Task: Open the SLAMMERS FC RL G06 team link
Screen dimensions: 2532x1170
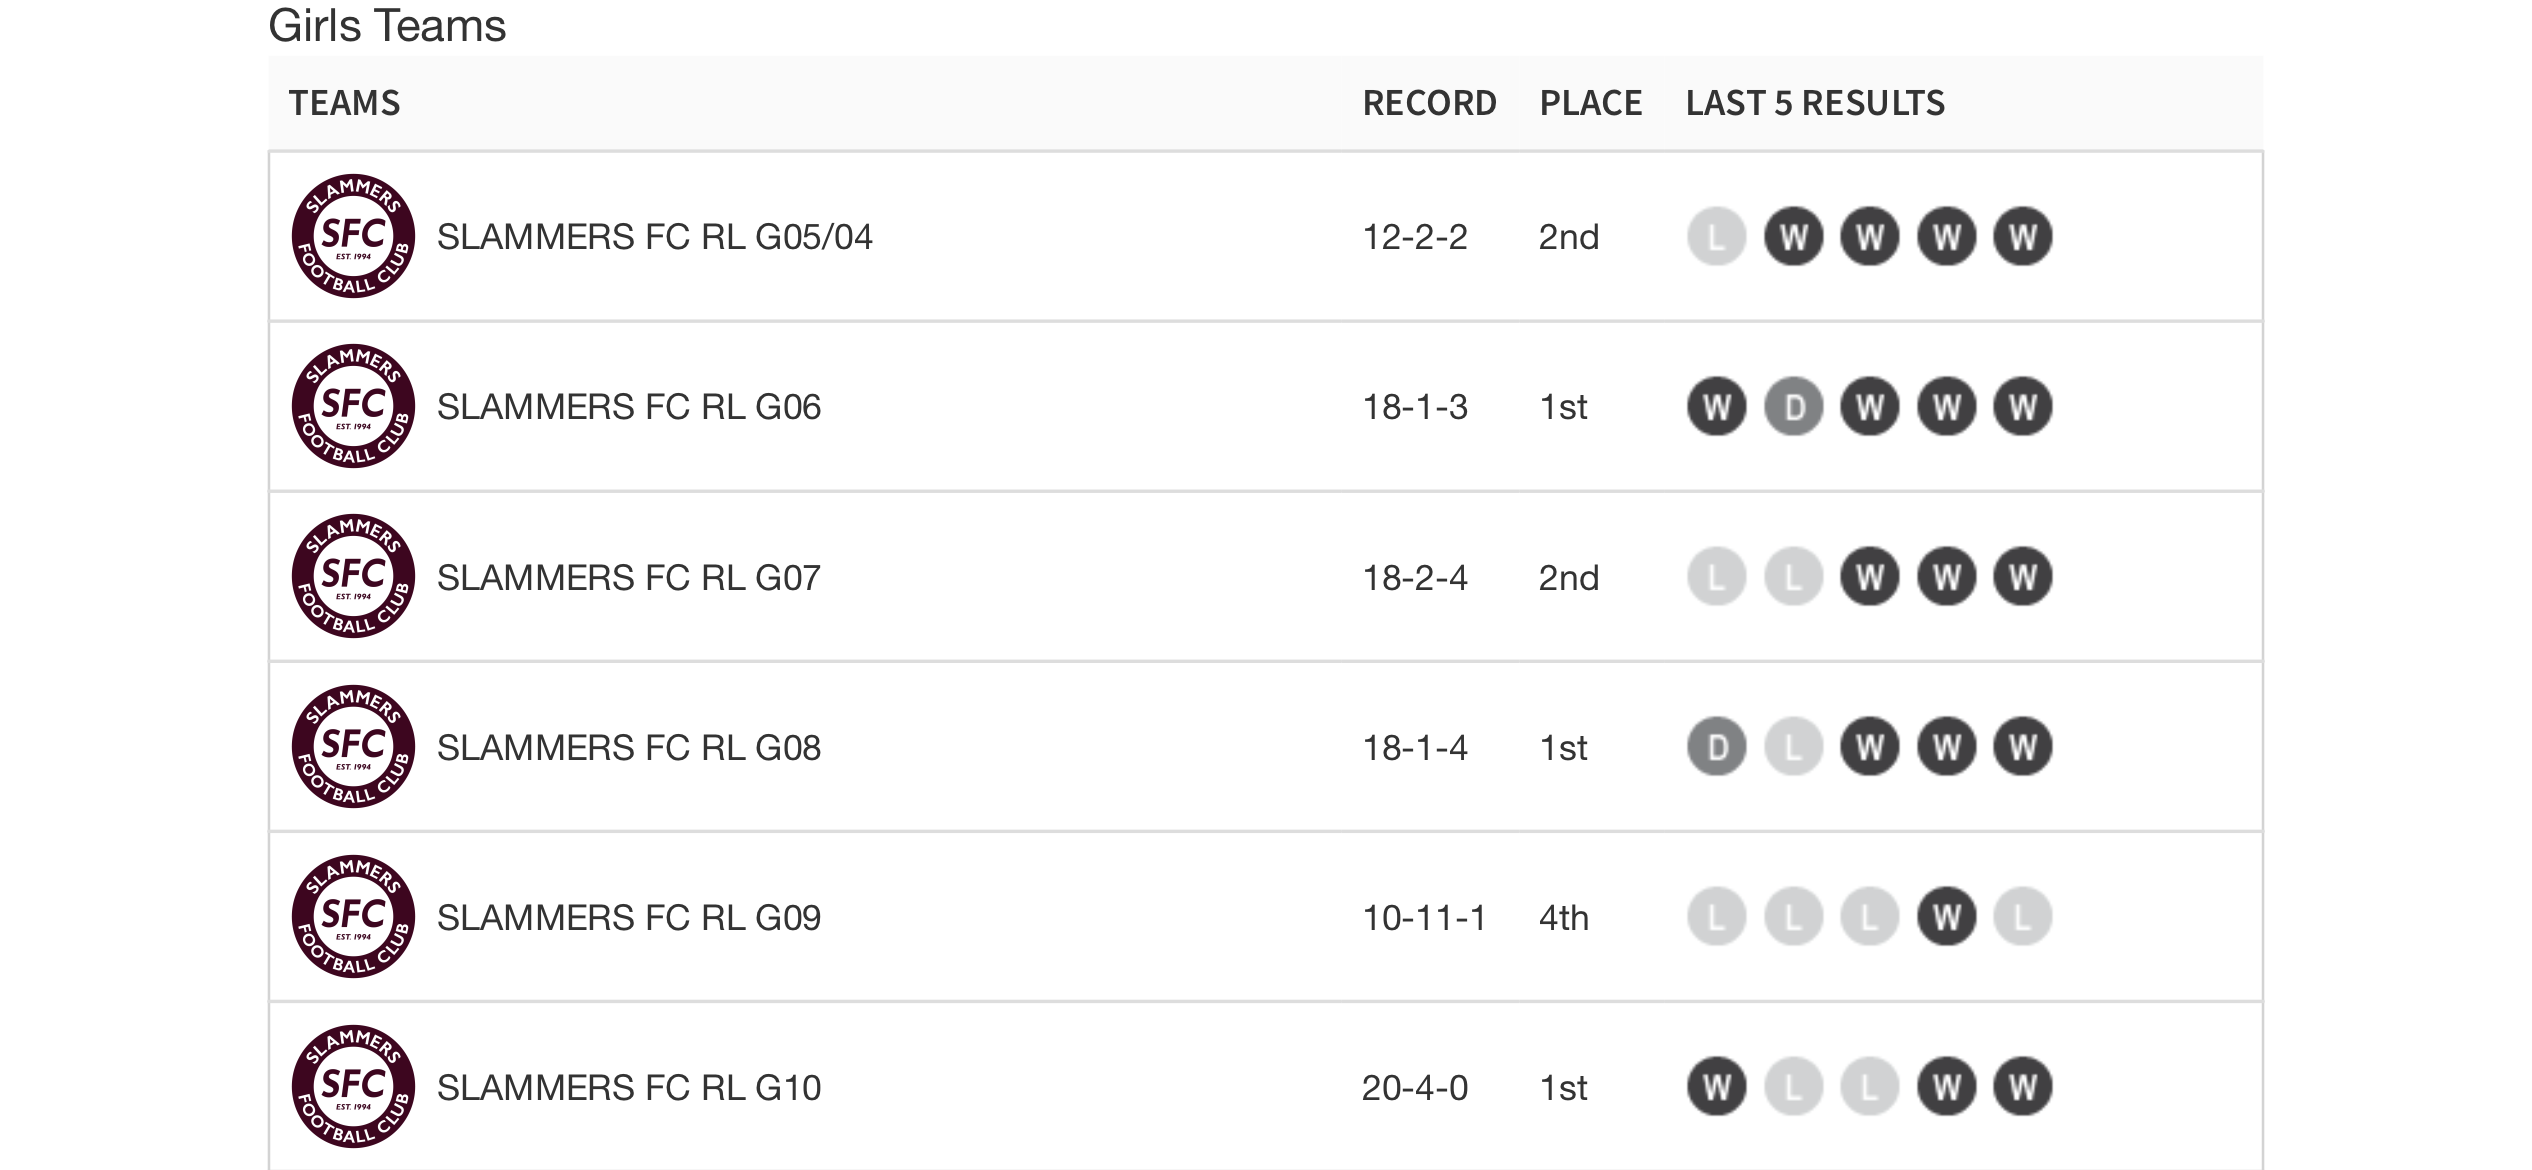Action: (628, 407)
